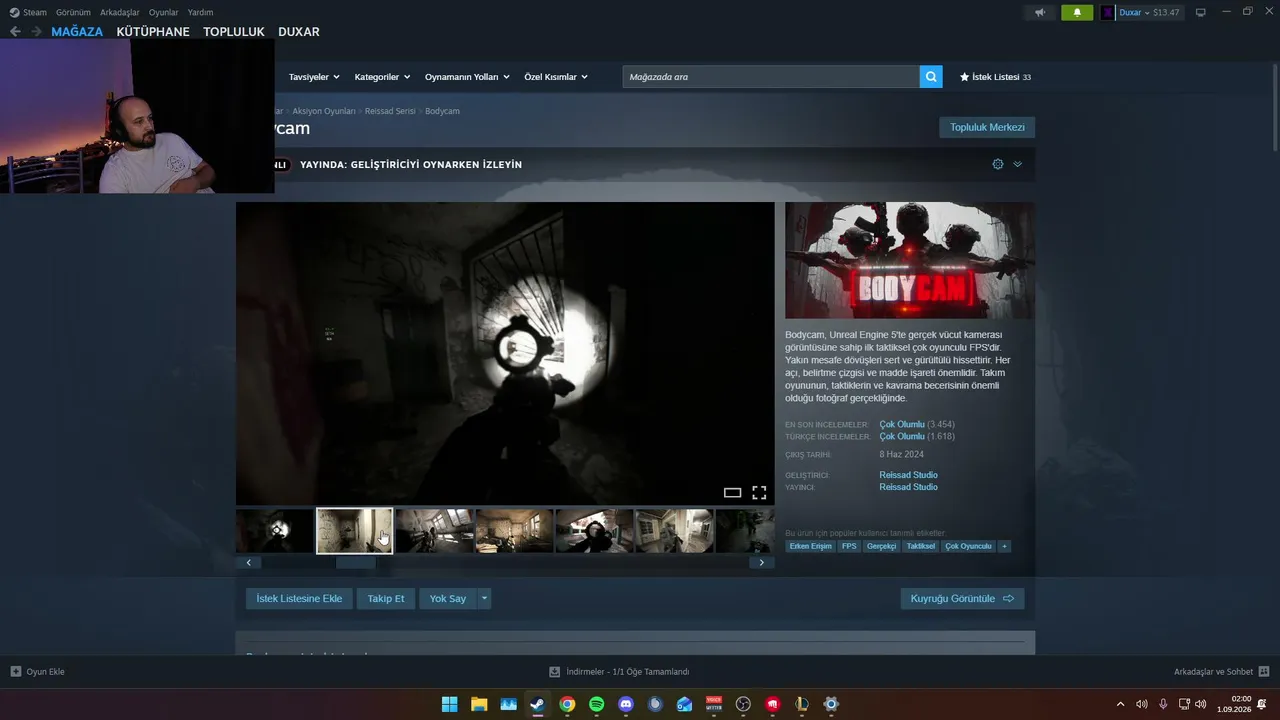Select the Taktiksel tag

(x=921, y=546)
